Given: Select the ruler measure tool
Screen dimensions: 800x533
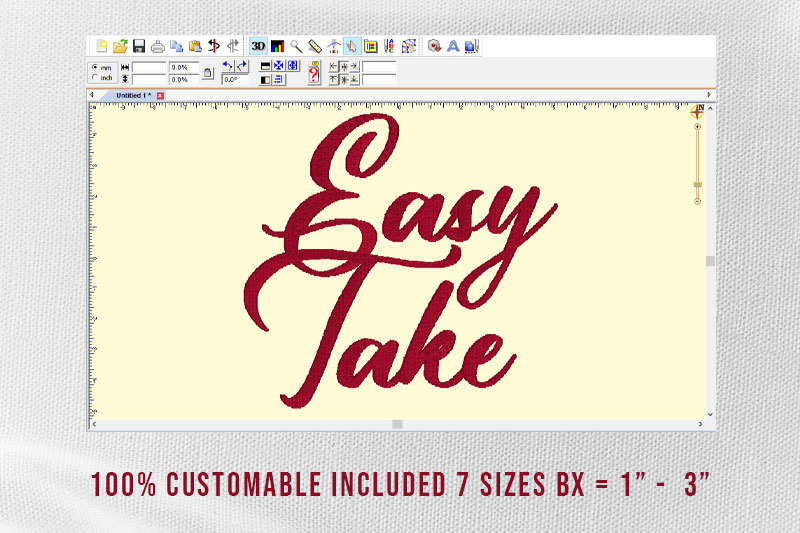Looking at the screenshot, I should [315, 46].
